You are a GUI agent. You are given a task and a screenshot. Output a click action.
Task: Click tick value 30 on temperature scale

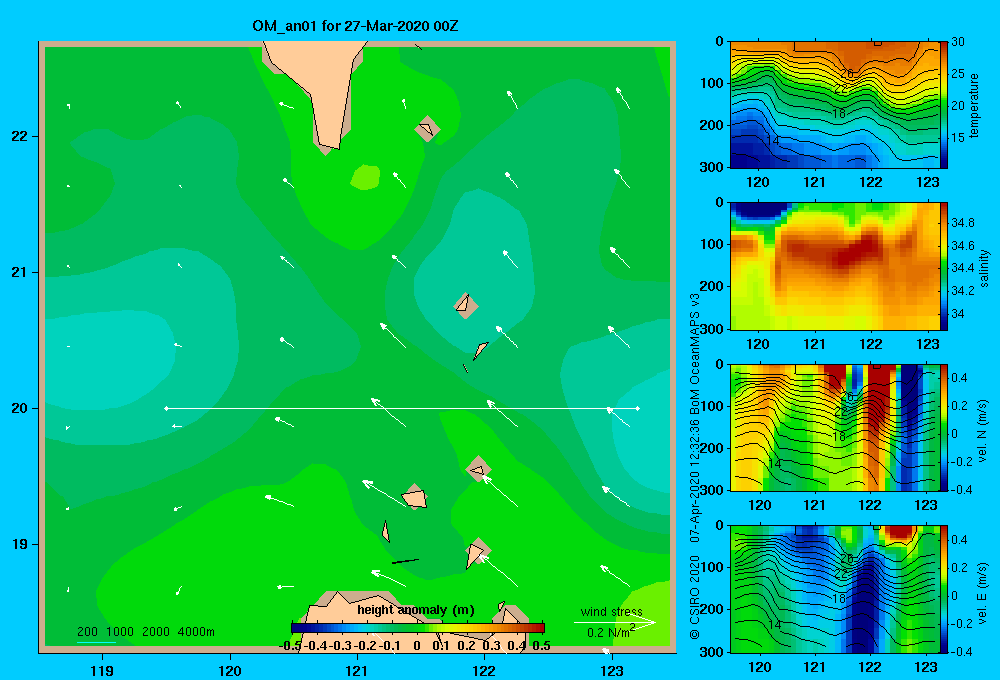click(x=958, y=42)
